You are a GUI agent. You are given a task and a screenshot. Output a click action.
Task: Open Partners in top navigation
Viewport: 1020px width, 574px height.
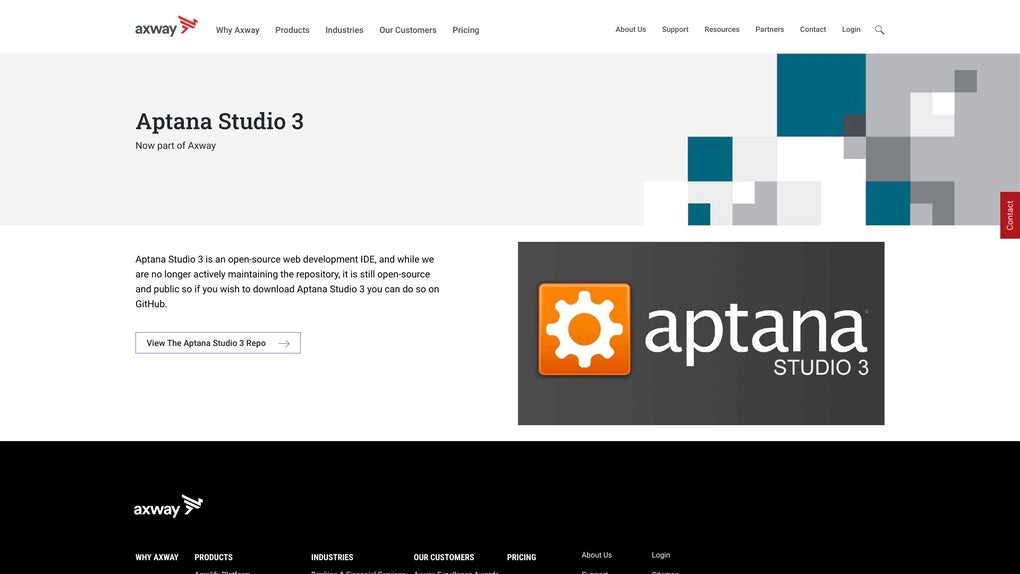[x=770, y=29]
